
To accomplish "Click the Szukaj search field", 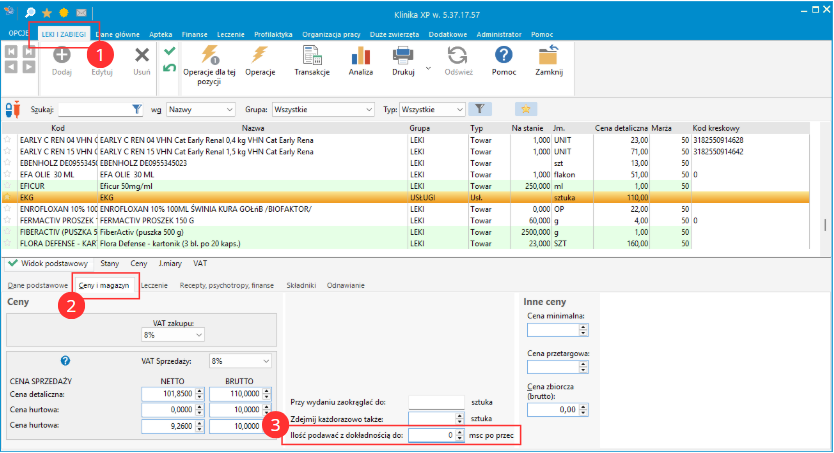I will (x=95, y=108).
